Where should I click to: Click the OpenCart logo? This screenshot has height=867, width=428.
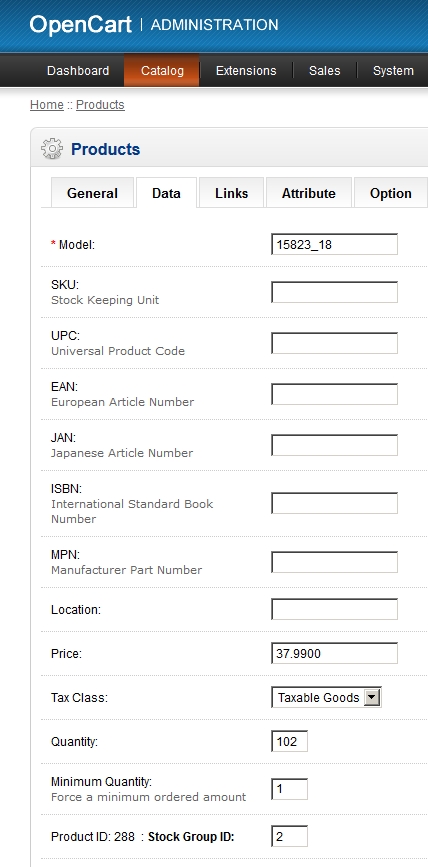click(80, 25)
